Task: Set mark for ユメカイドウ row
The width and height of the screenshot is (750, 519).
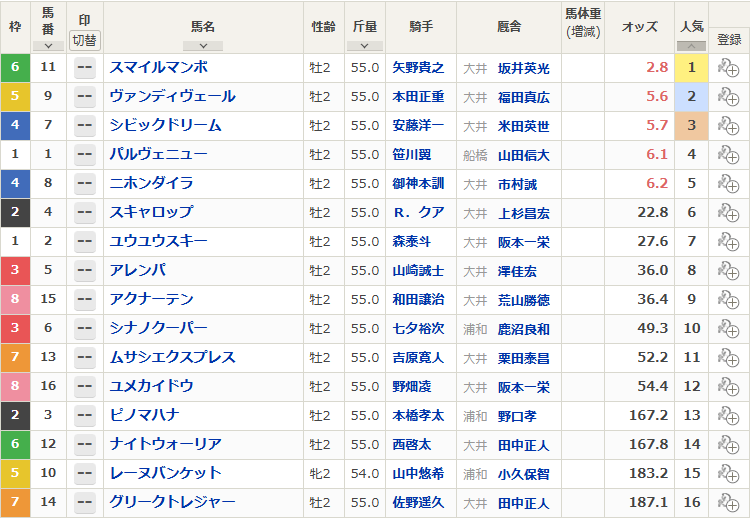Action: (x=85, y=386)
